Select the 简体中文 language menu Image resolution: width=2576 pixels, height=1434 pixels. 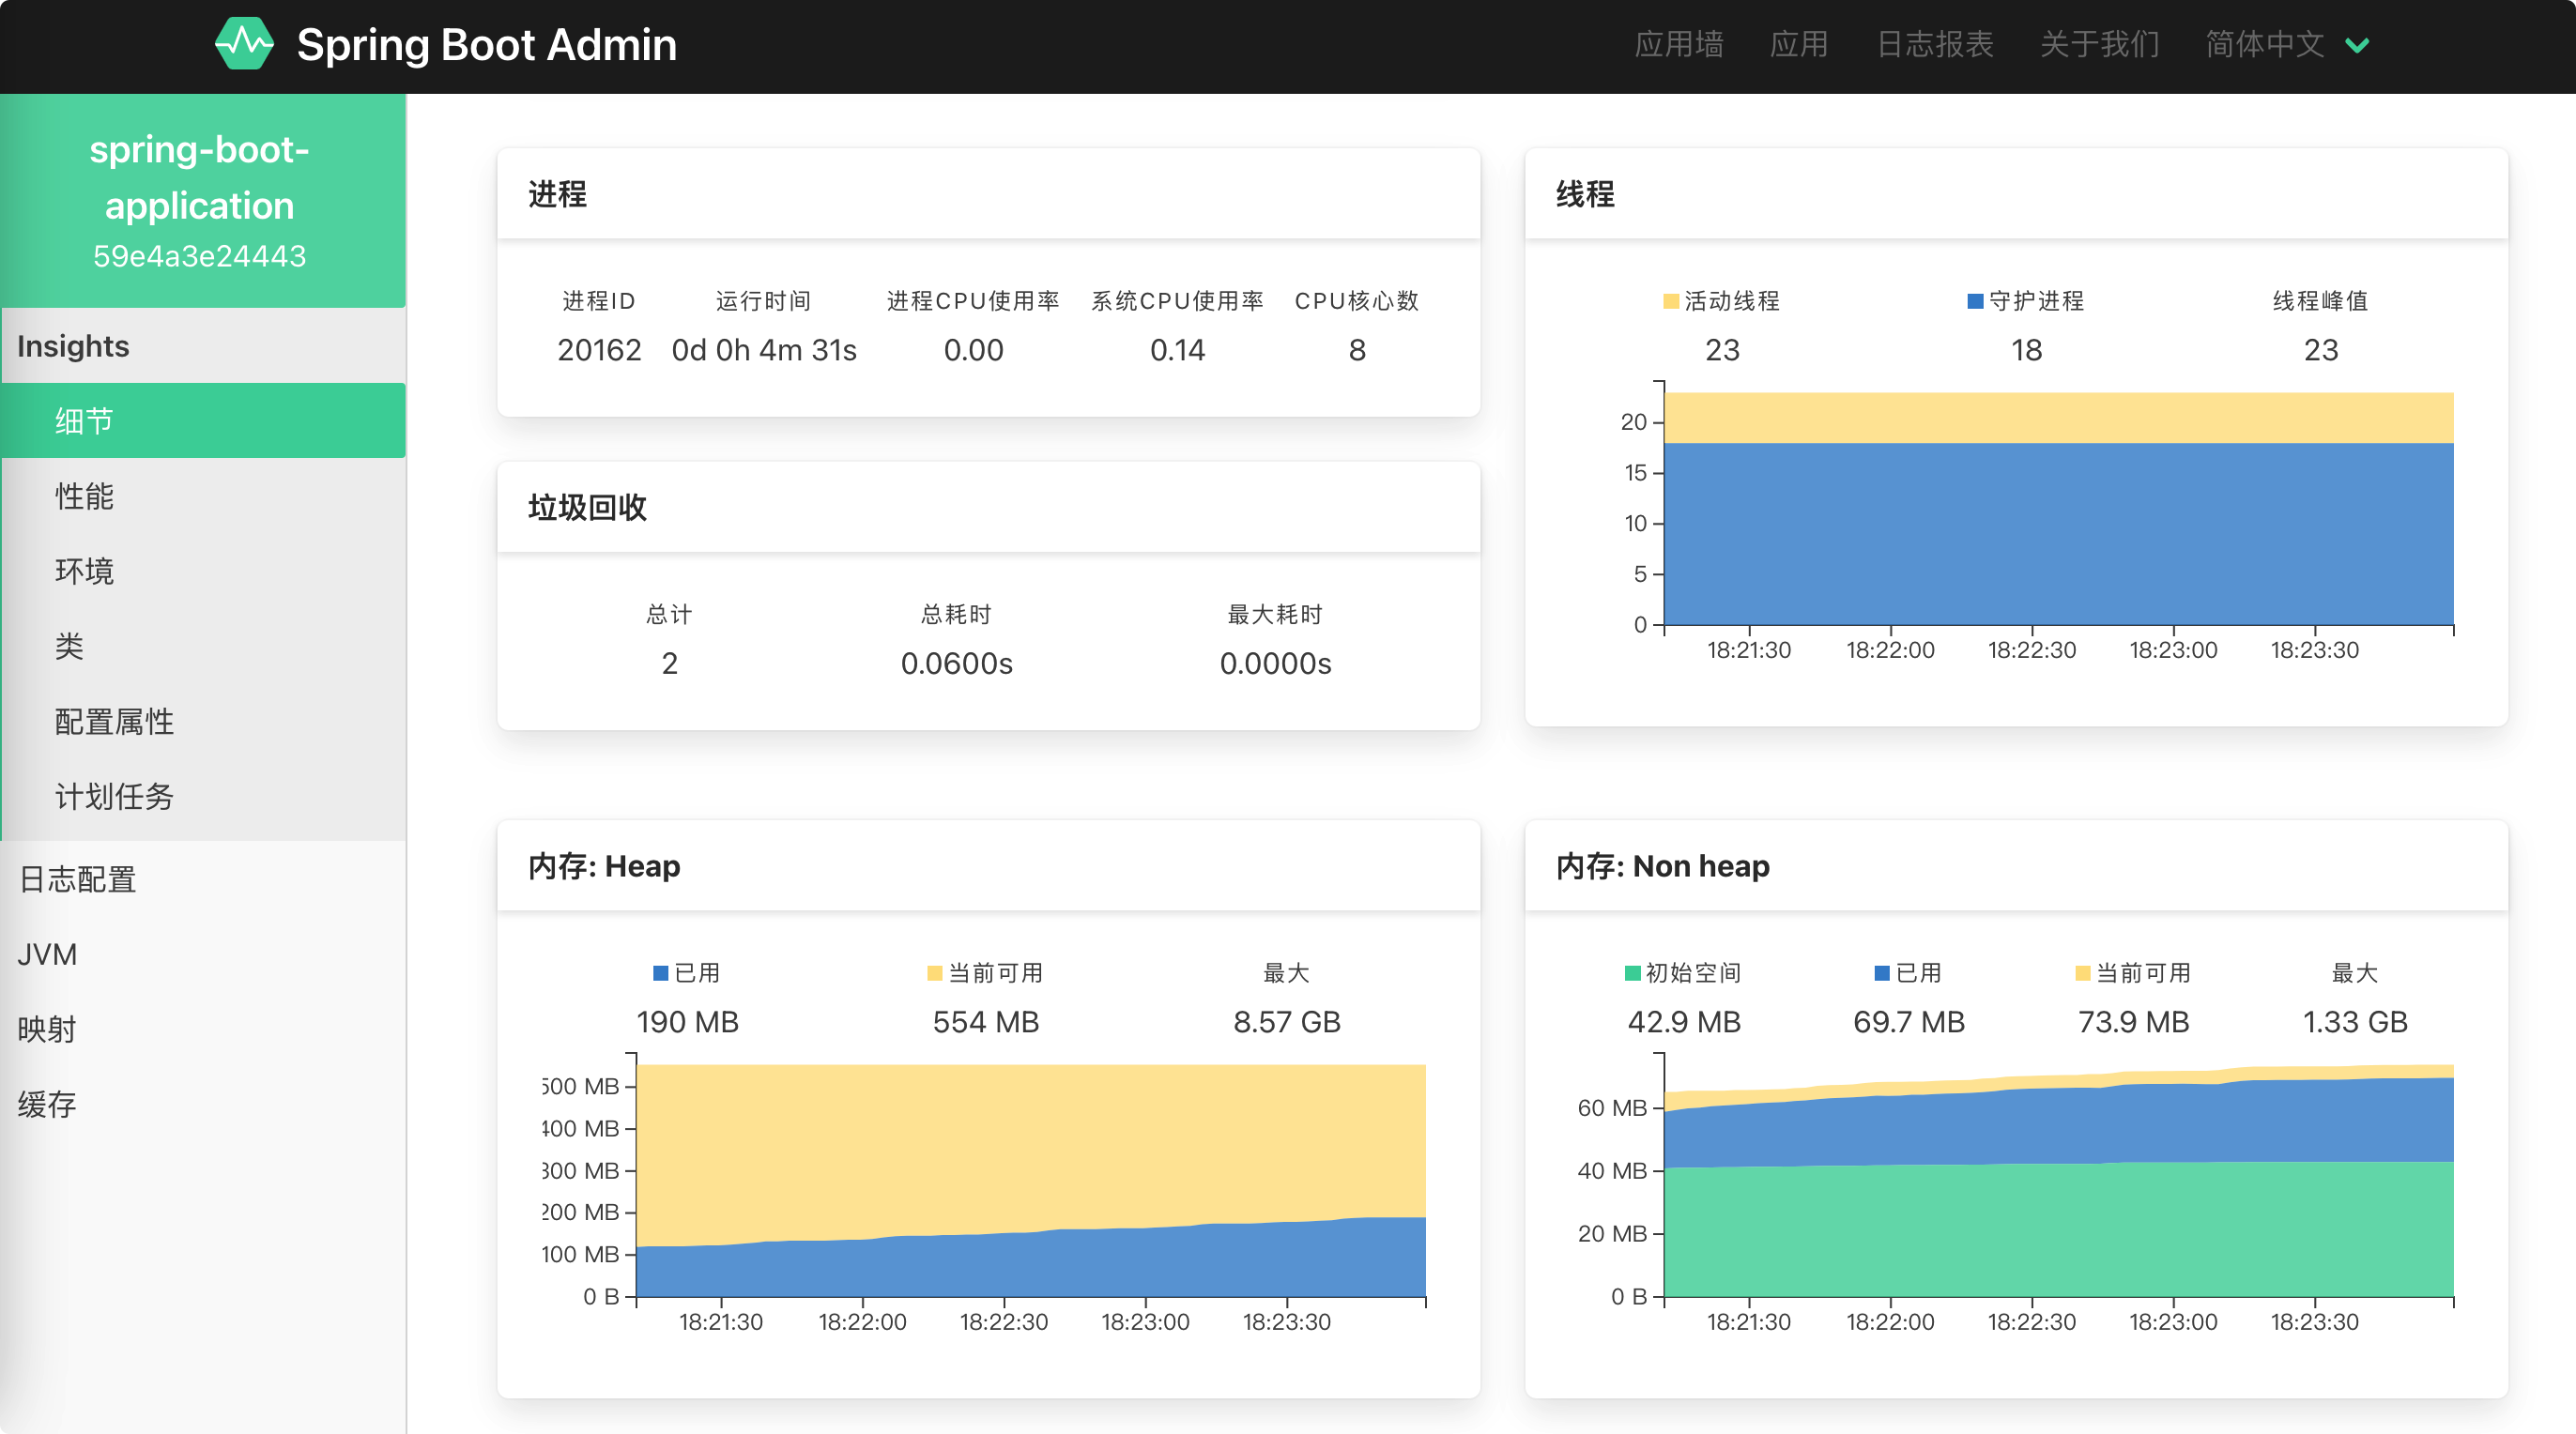point(2265,44)
